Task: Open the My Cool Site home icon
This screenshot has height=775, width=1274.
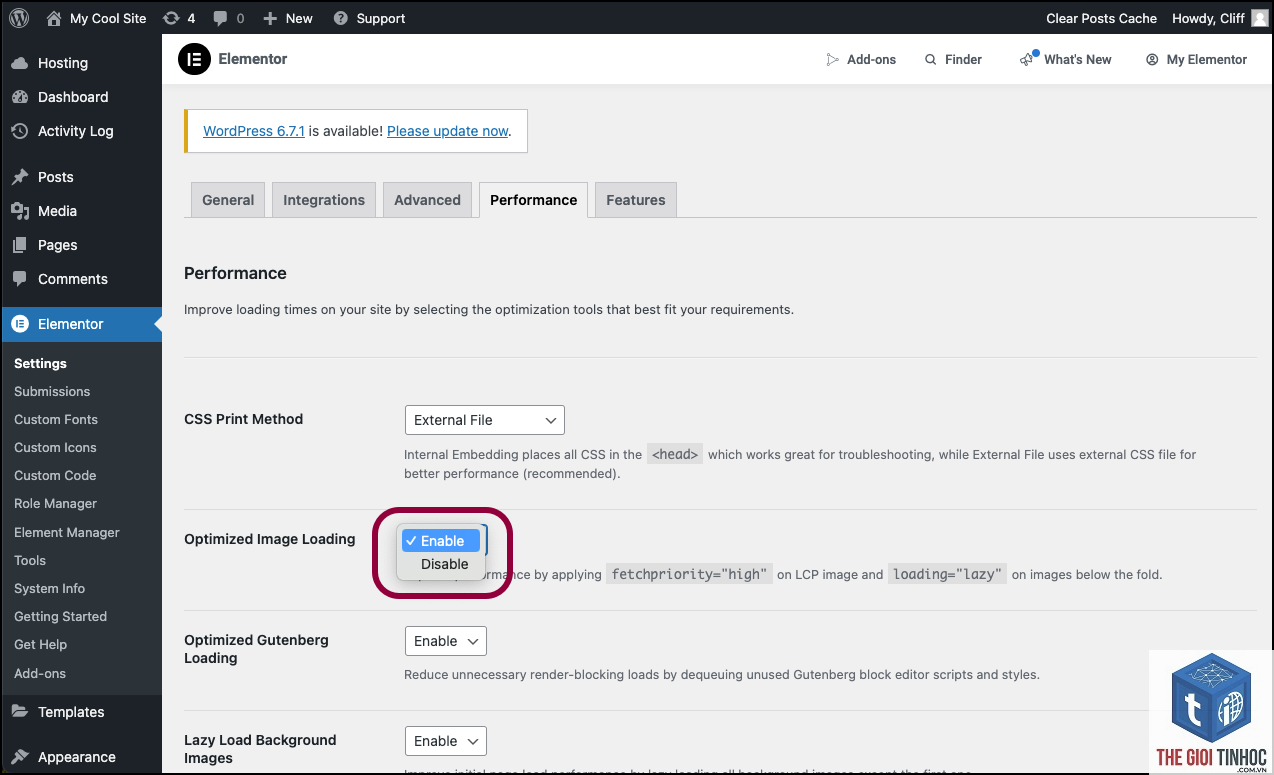Action: [x=54, y=18]
